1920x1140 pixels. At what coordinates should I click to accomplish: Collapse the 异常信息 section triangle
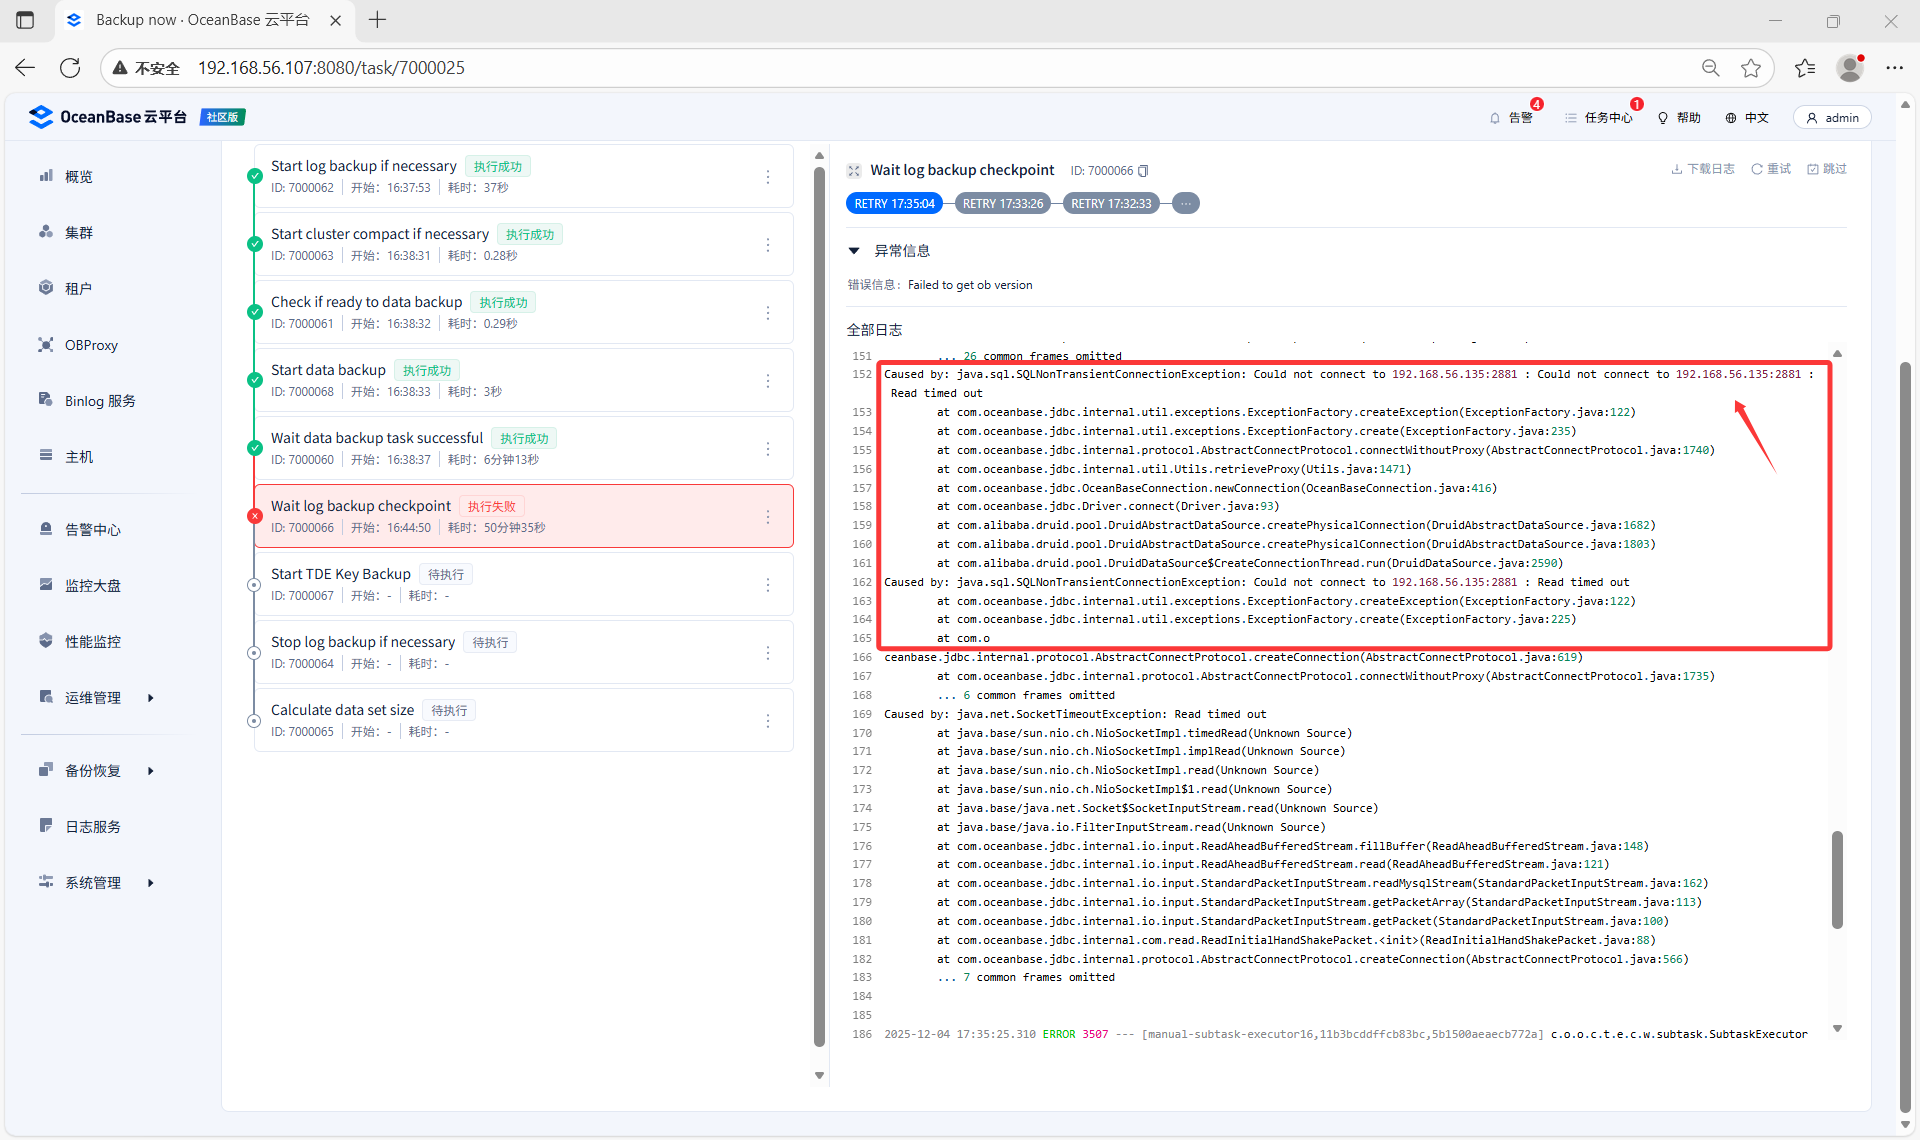pyautogui.click(x=854, y=251)
